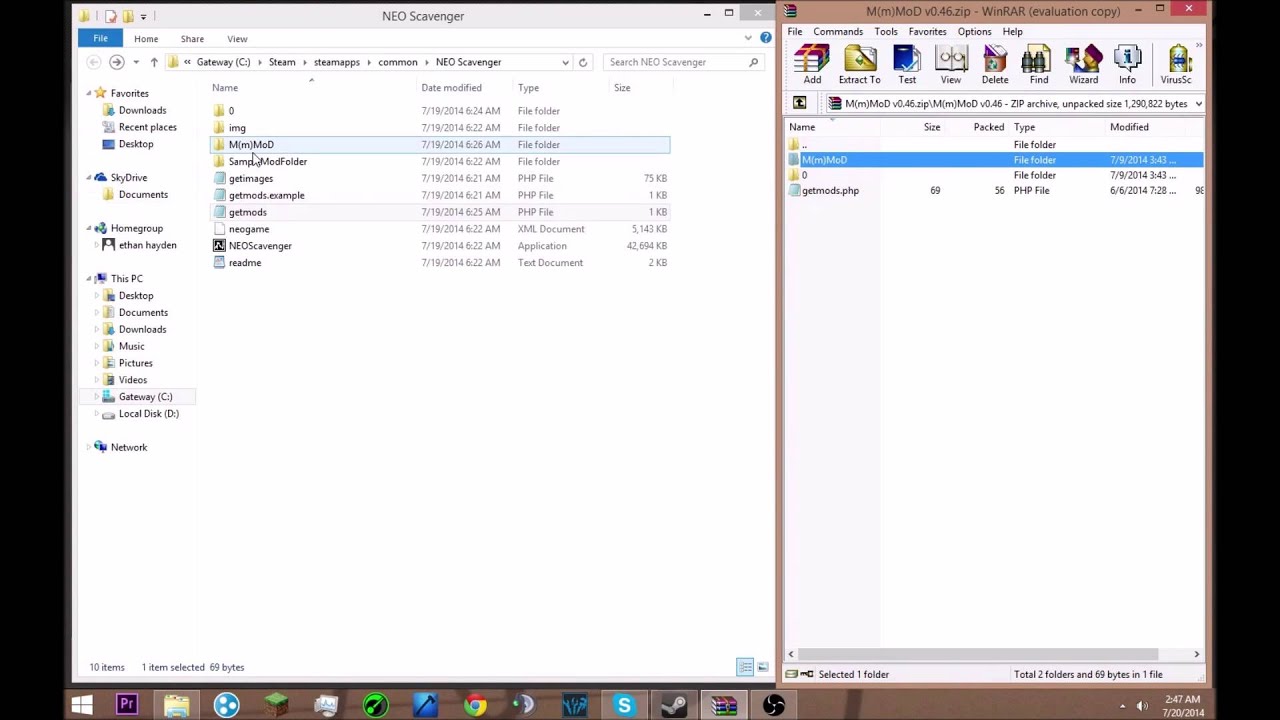The width and height of the screenshot is (1280, 720).
Task: Select the NEOScavenger application file
Action: (x=260, y=246)
